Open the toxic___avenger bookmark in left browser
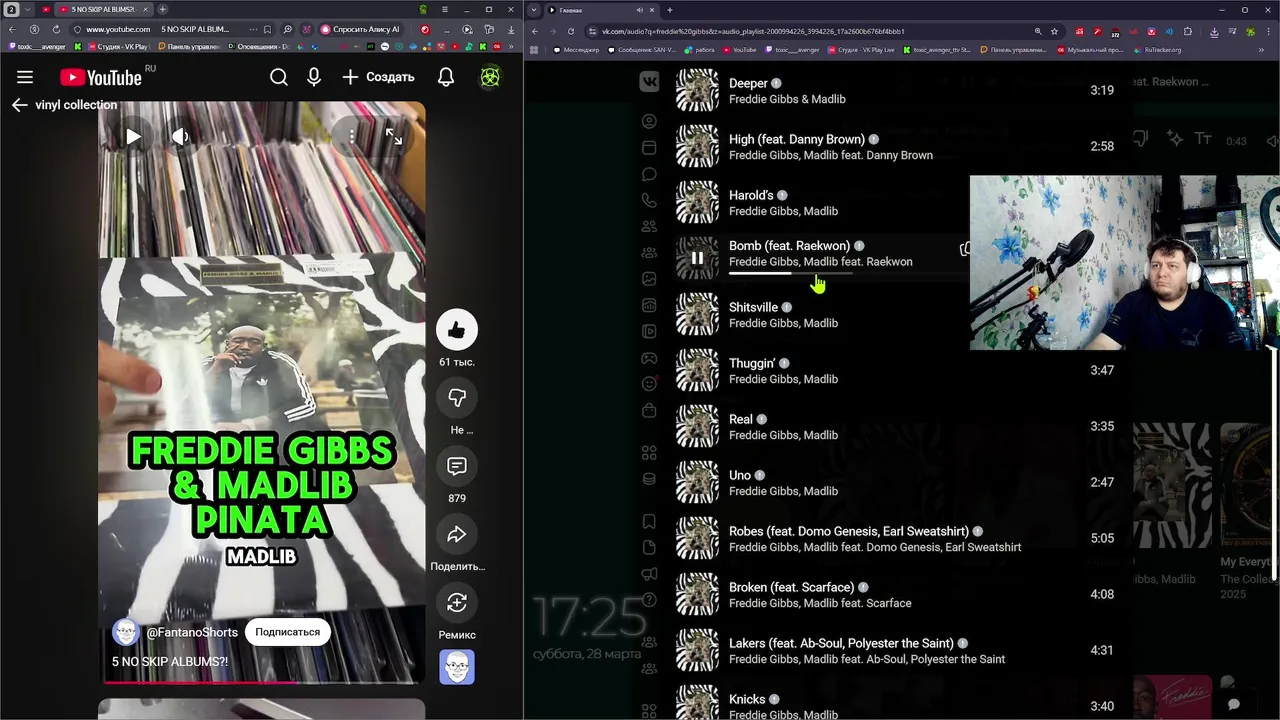This screenshot has width=1280, height=720. (37, 46)
